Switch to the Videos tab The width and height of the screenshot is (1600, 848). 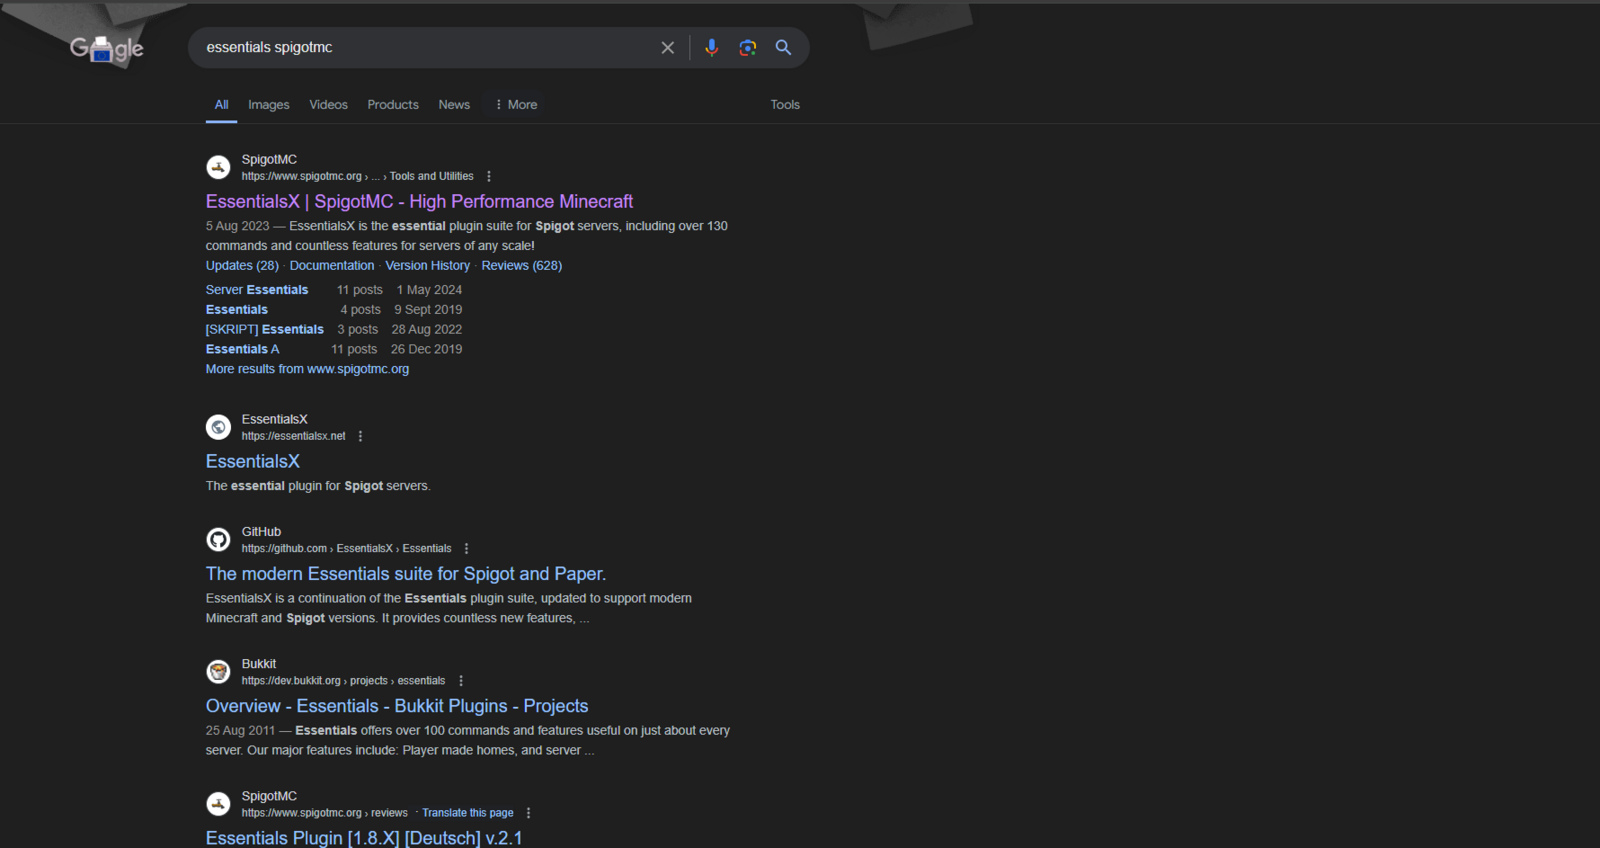[x=328, y=105]
